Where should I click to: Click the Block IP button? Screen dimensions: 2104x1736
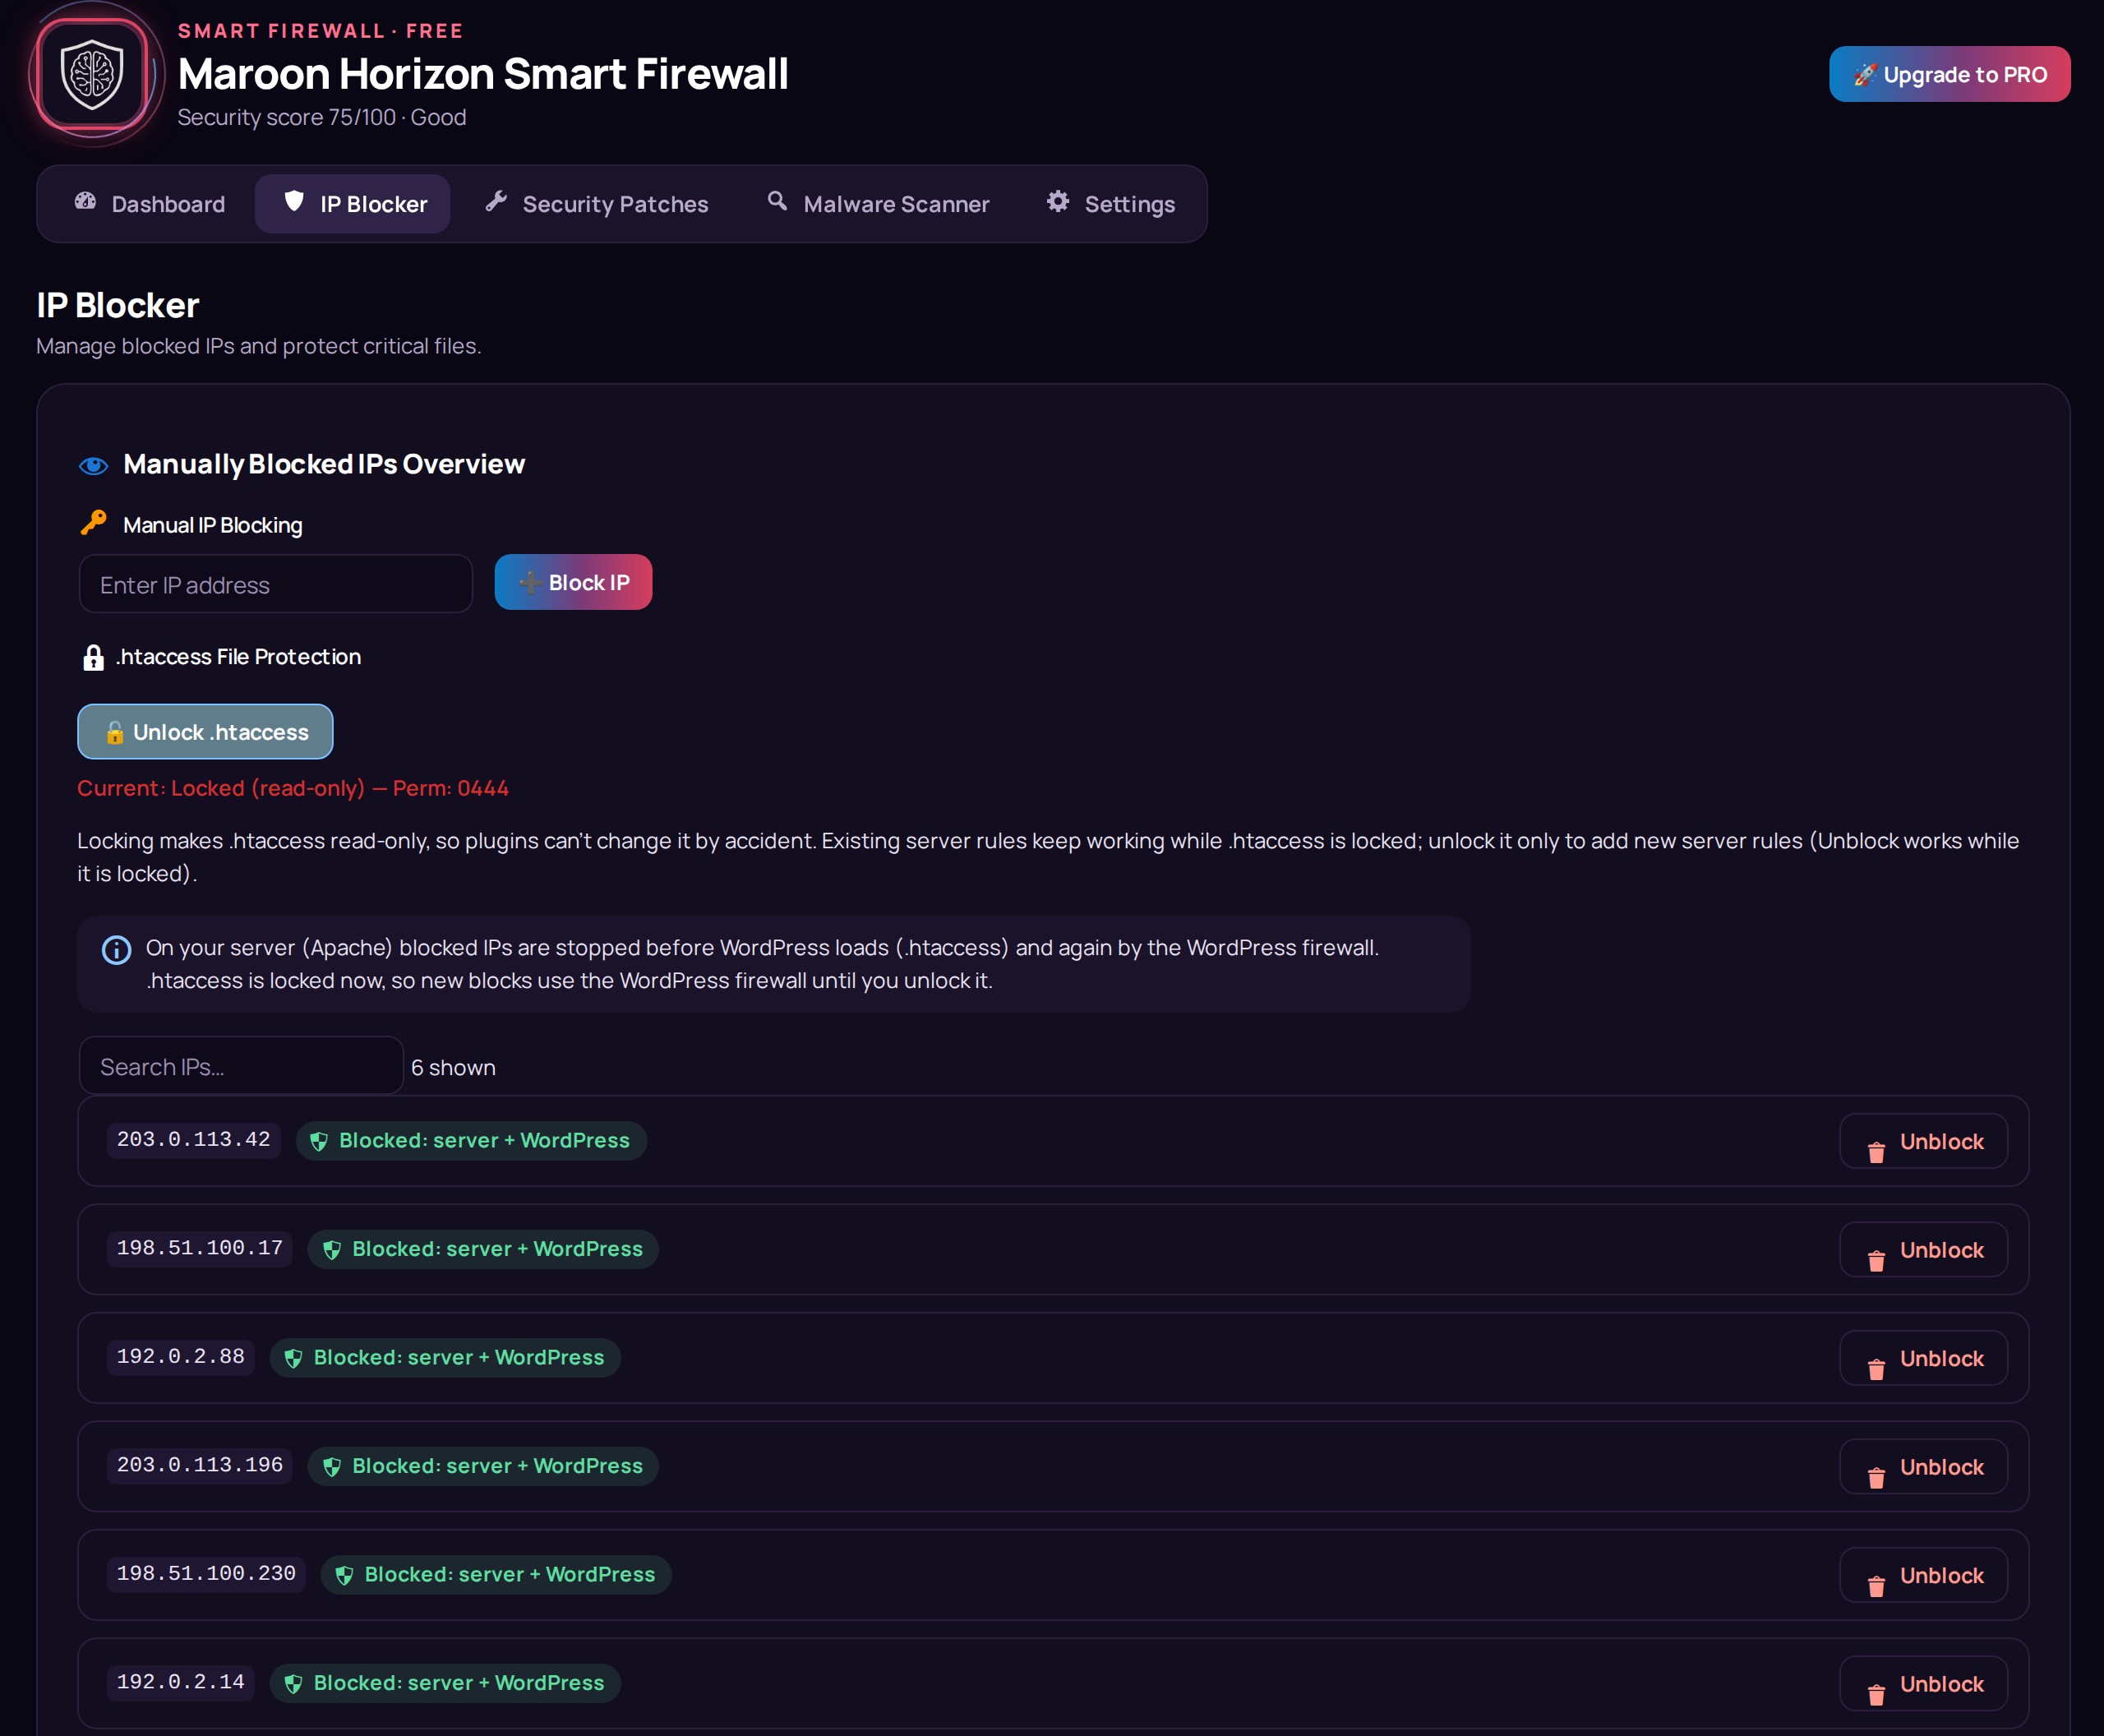click(573, 582)
